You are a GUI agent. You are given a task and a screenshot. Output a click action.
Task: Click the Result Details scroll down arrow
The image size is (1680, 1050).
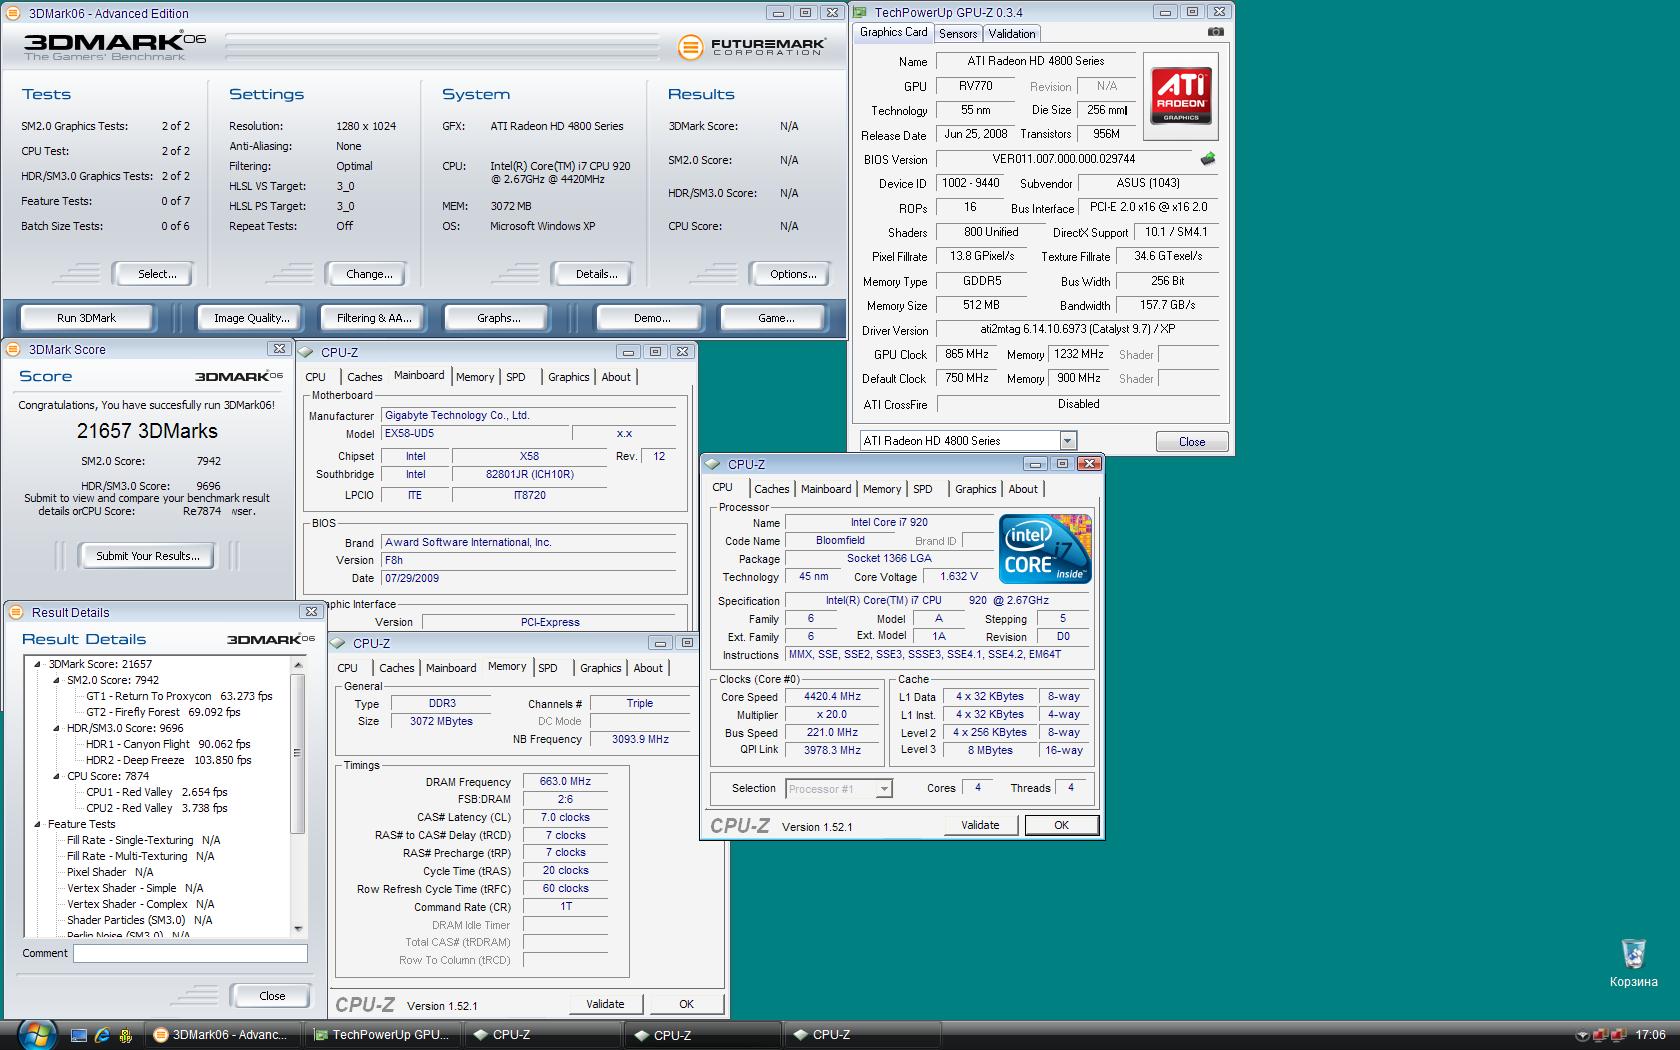click(297, 929)
